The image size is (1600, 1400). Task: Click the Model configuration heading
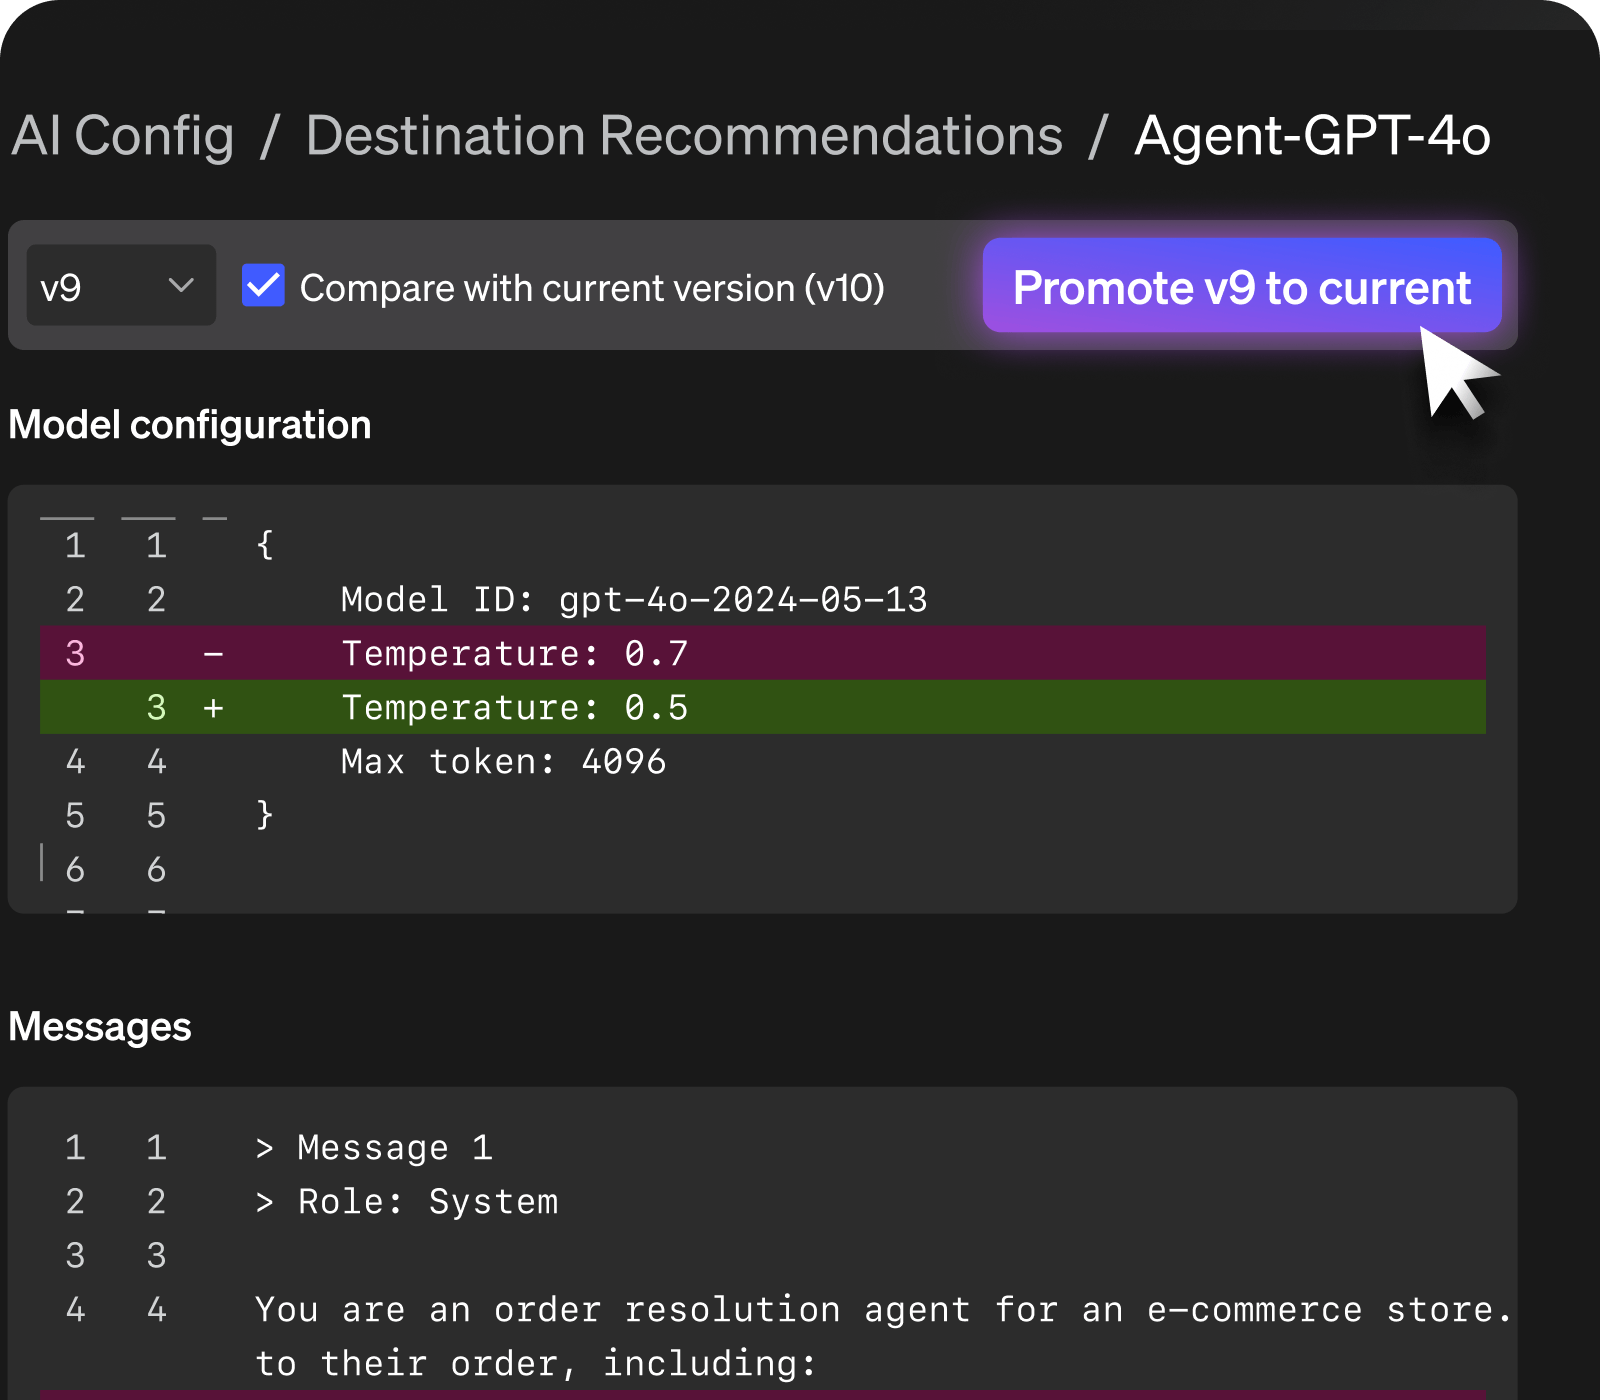(190, 426)
